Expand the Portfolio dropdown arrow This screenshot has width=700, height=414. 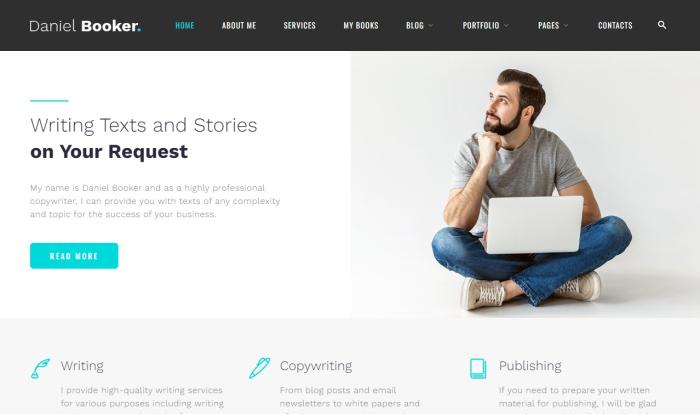[x=506, y=25]
